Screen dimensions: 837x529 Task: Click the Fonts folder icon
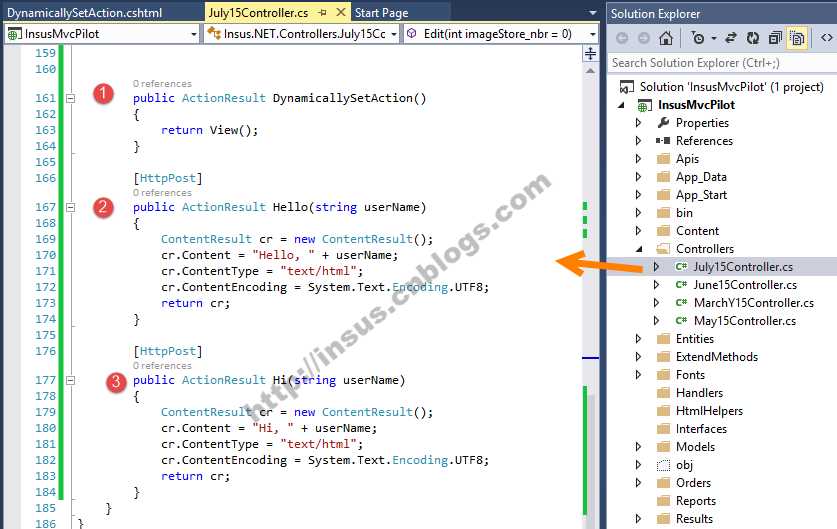pyautogui.click(x=664, y=375)
